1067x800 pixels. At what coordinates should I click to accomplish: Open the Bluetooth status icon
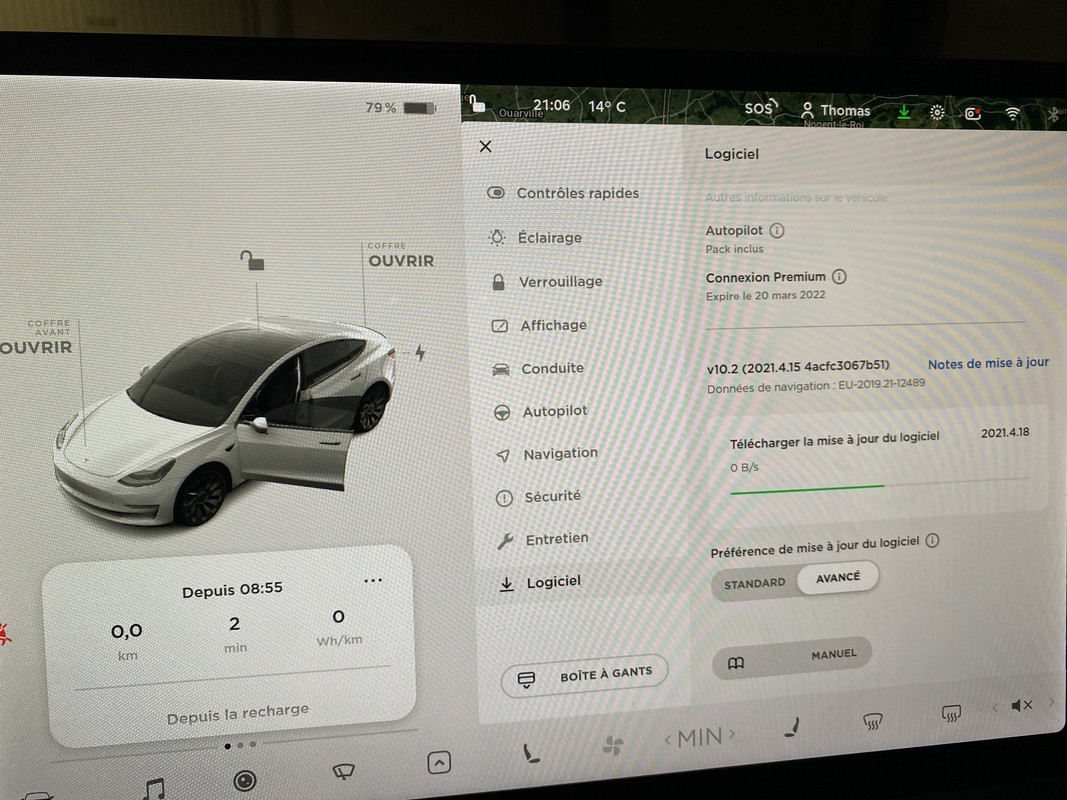click(x=1052, y=115)
